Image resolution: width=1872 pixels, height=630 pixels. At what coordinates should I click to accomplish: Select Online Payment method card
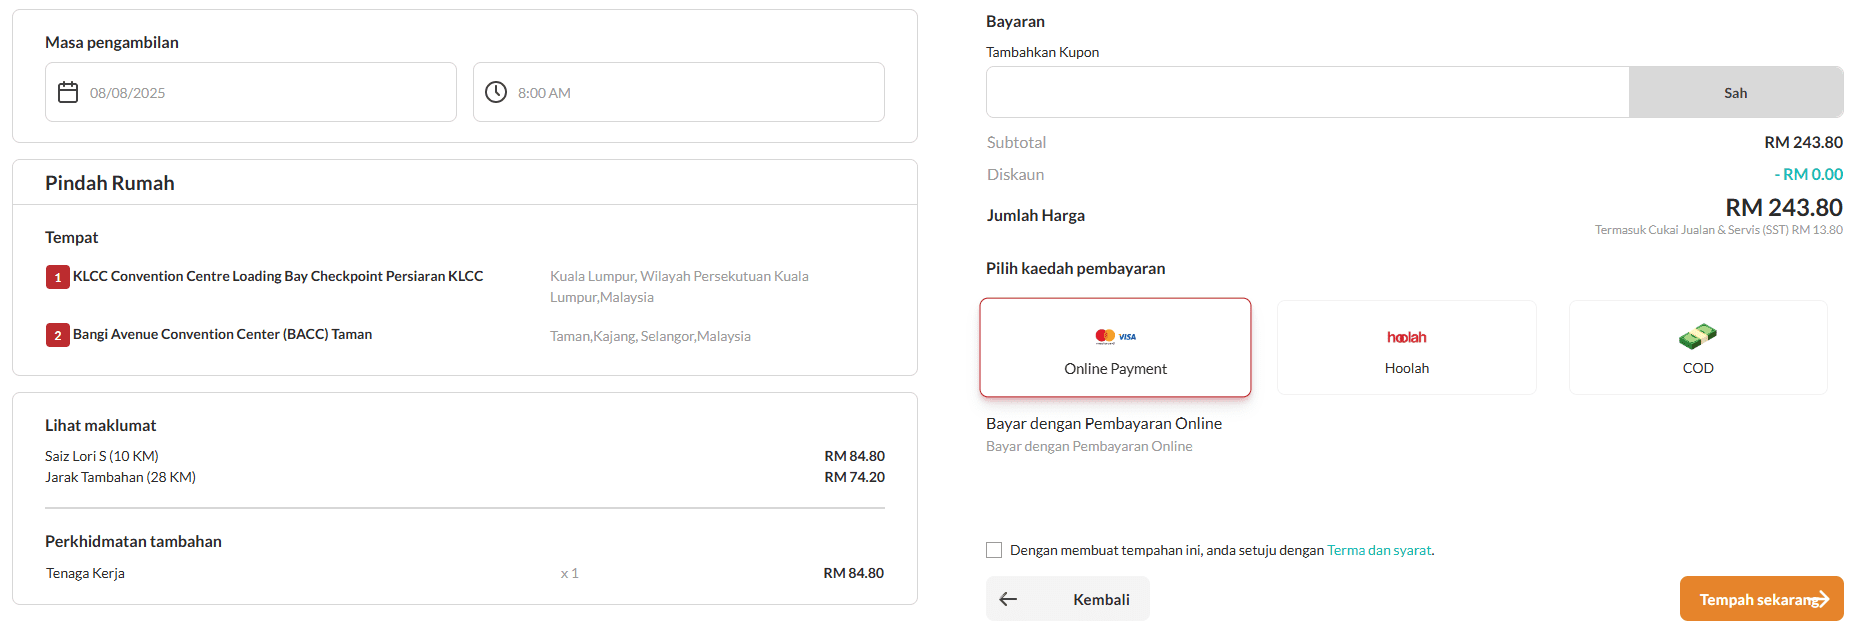[x=1115, y=347]
